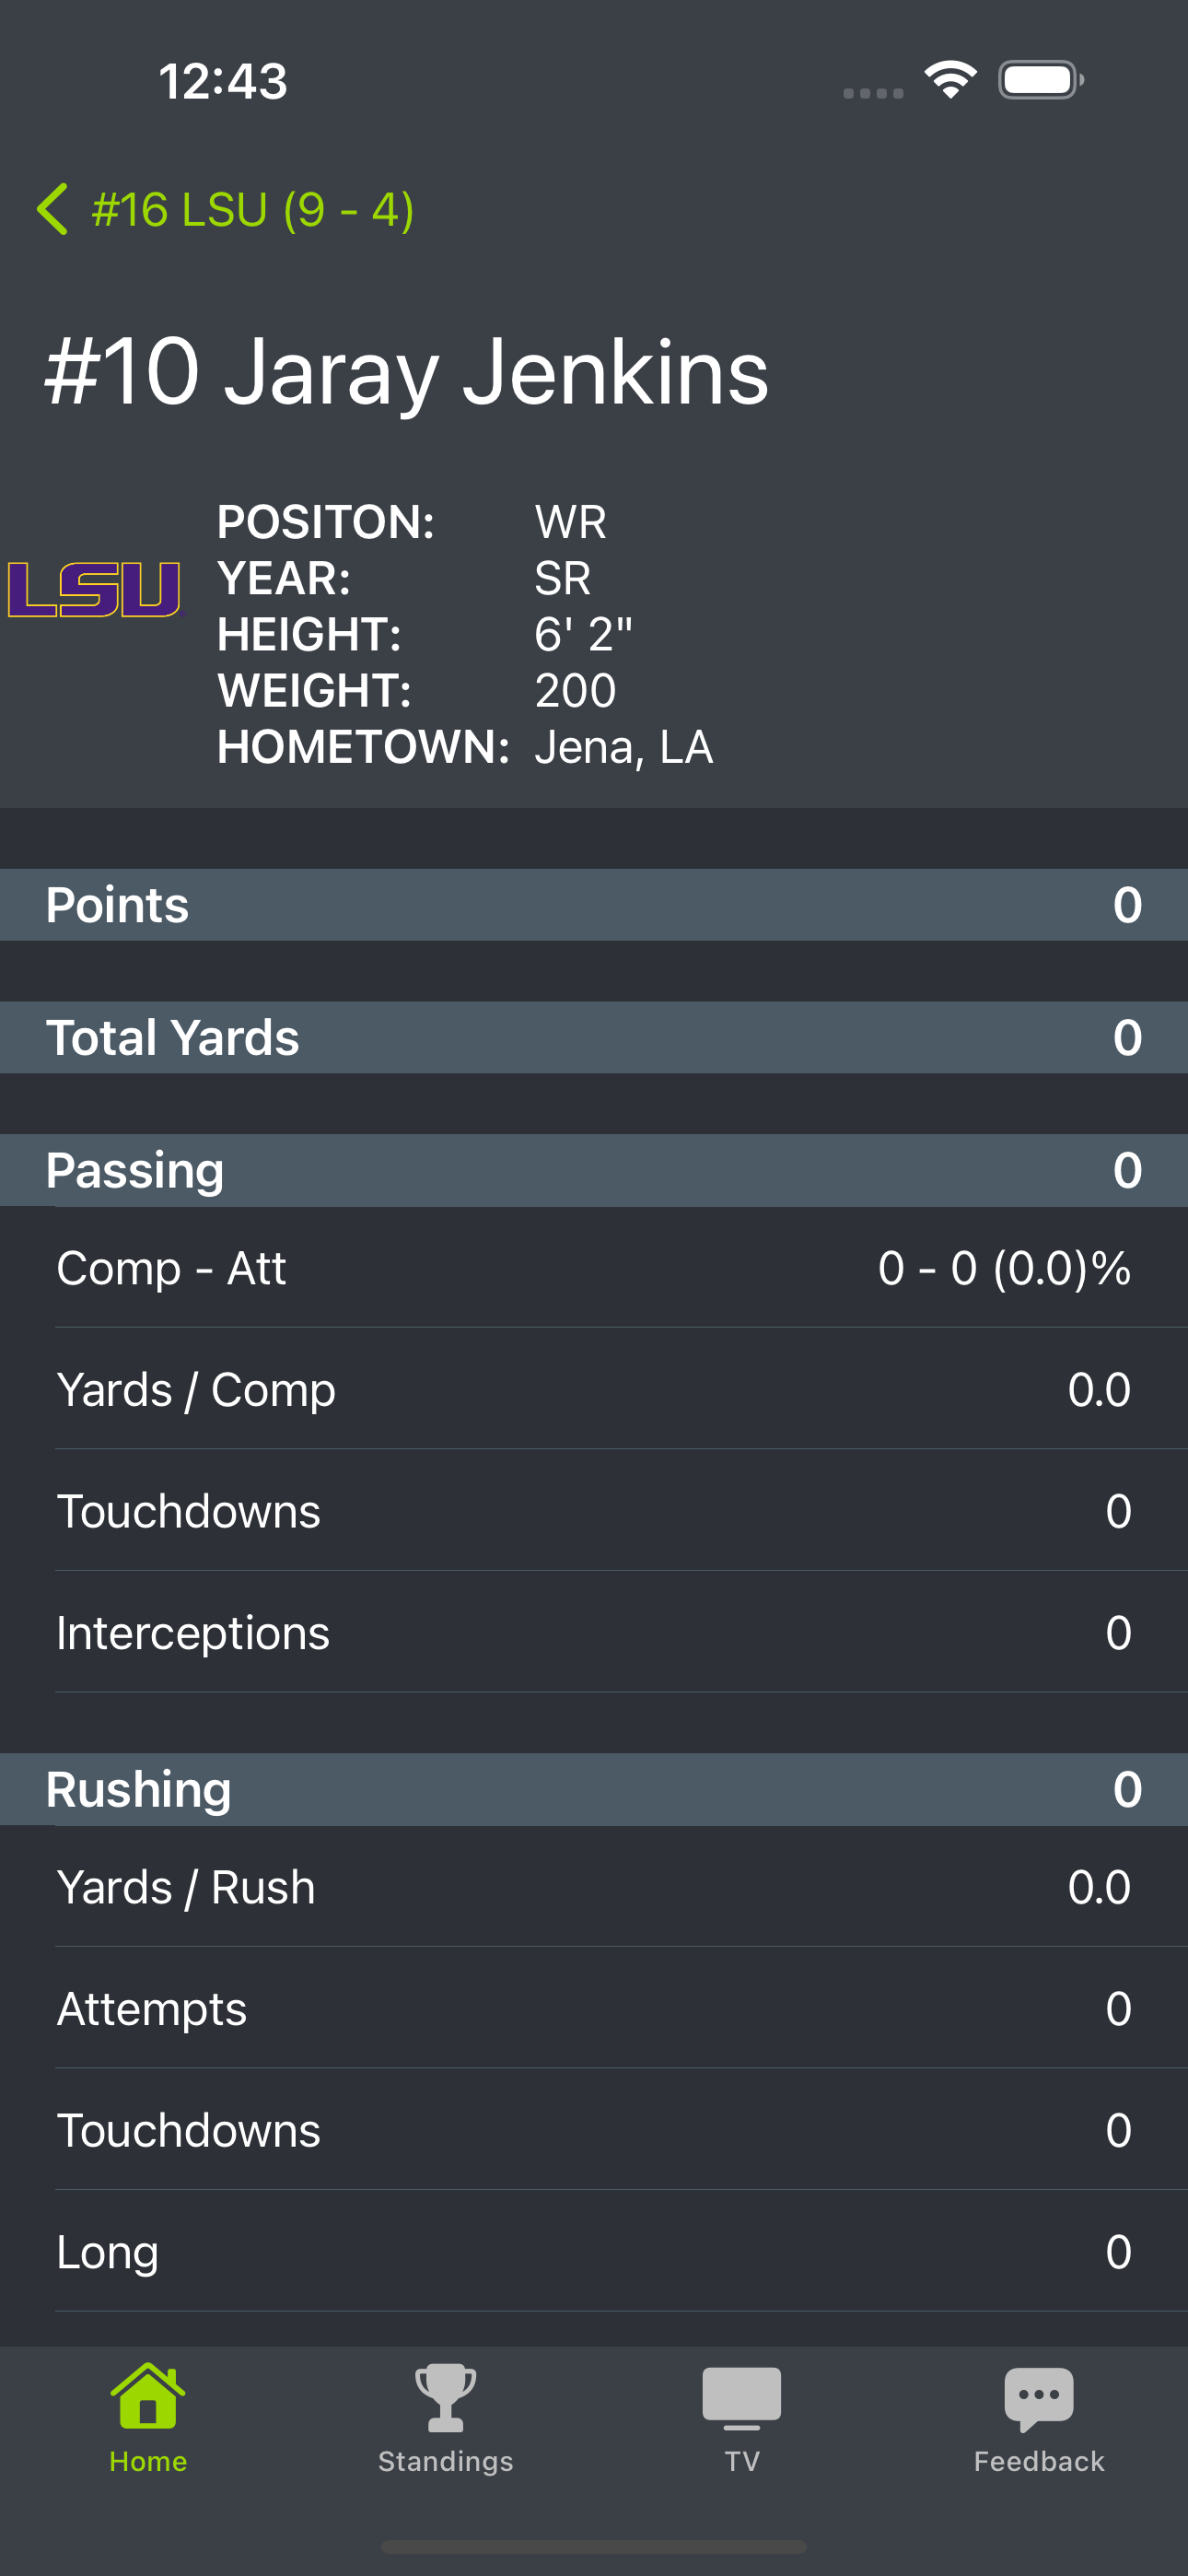Tap the Wi-Fi status icon
Screen dimensions: 1188x2576
(950, 80)
